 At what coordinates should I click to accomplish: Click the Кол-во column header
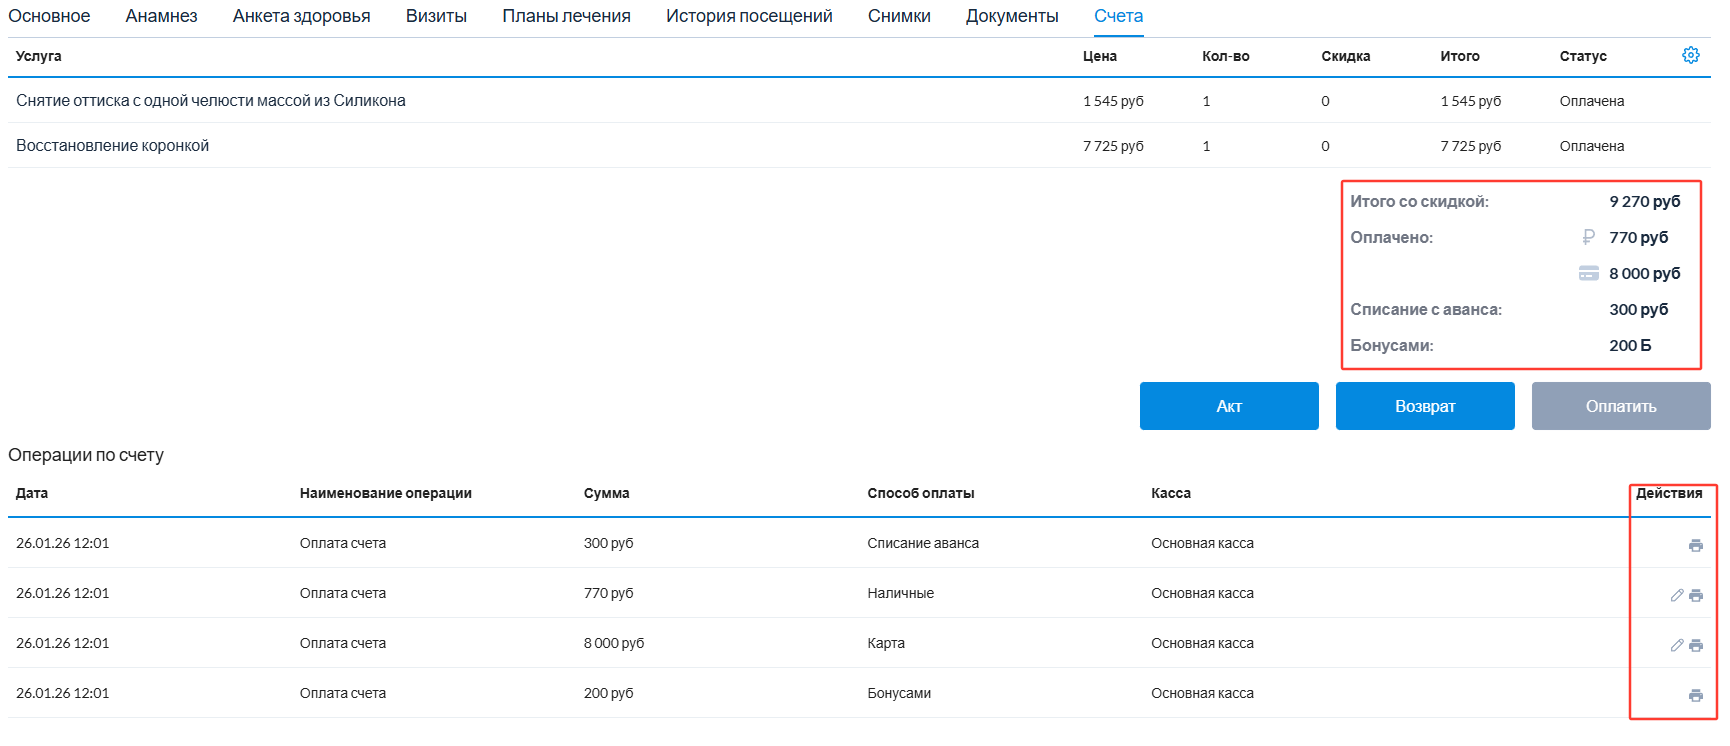point(1226,56)
